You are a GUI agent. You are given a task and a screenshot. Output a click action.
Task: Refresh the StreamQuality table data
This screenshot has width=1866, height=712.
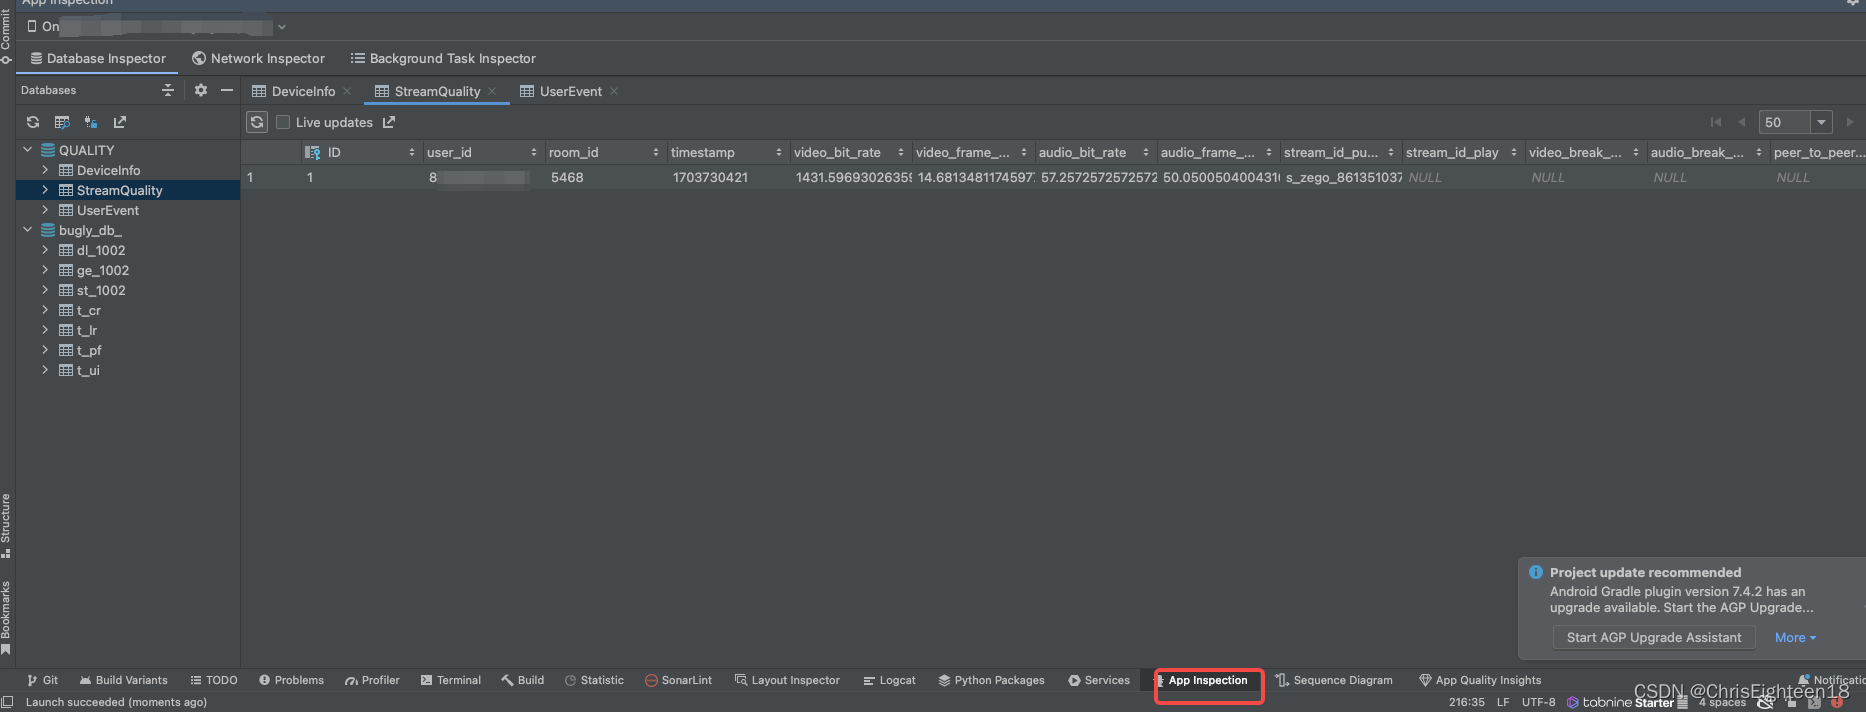[257, 122]
